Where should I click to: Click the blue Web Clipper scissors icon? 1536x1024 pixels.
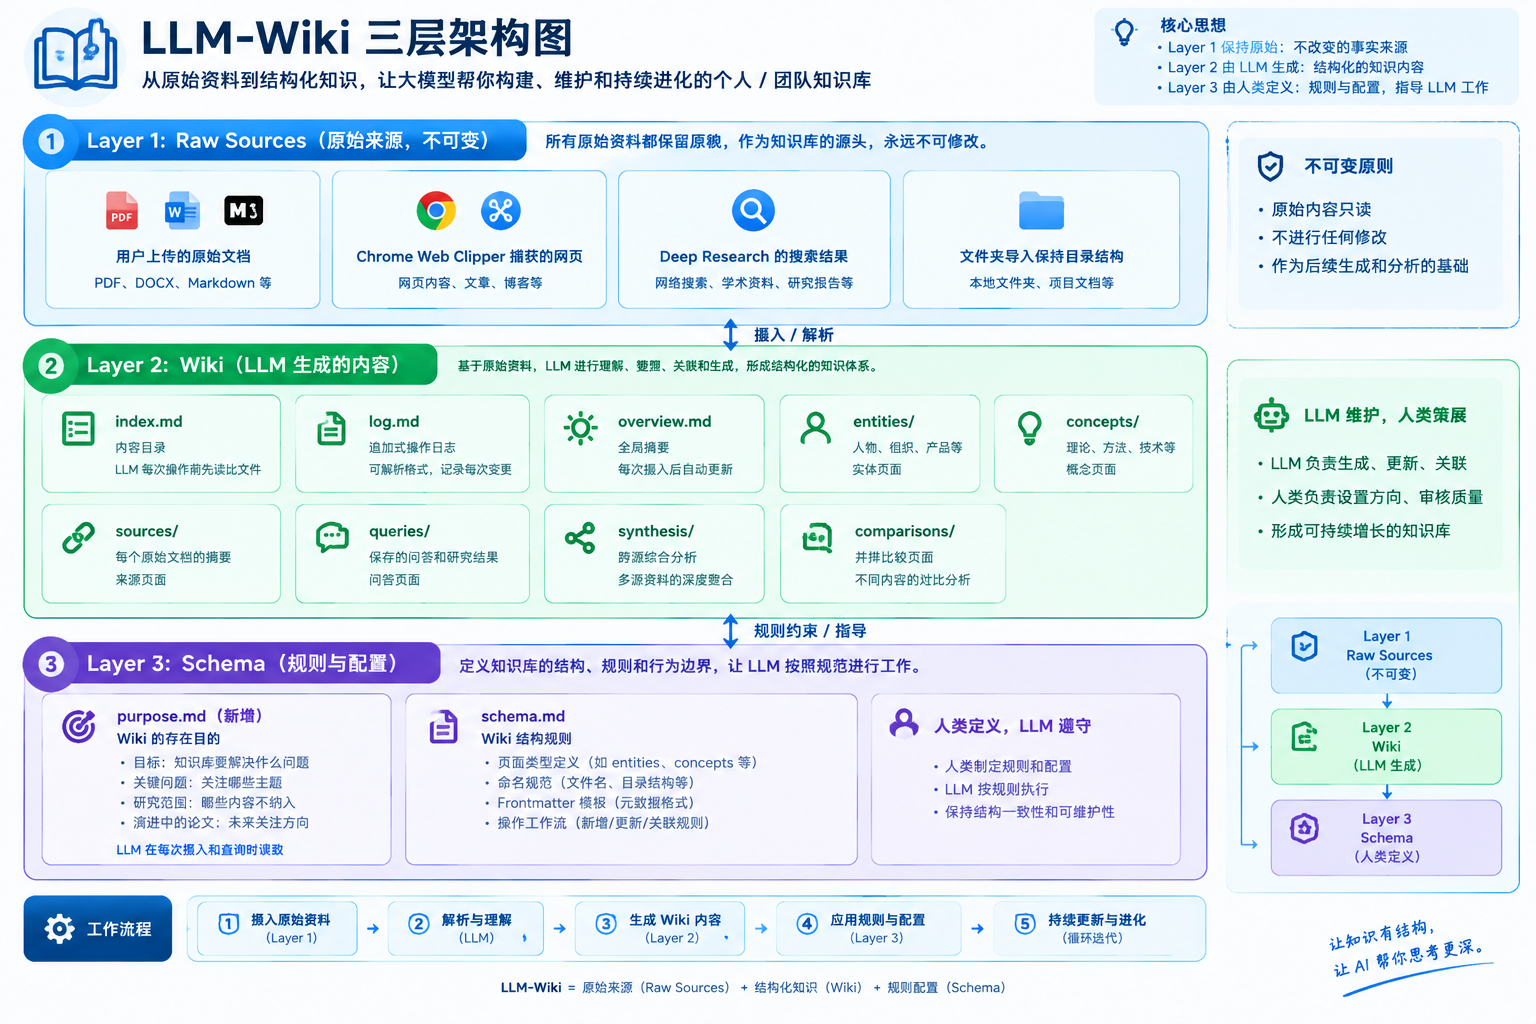500,210
